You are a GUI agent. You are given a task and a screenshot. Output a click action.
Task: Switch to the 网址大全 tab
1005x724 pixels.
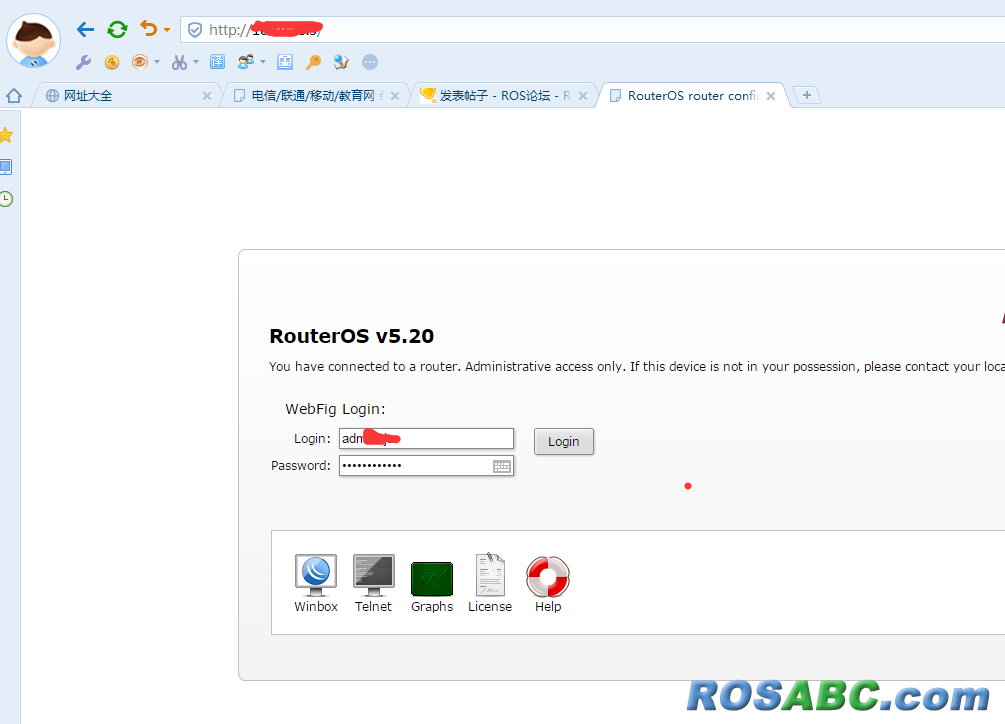pos(125,95)
